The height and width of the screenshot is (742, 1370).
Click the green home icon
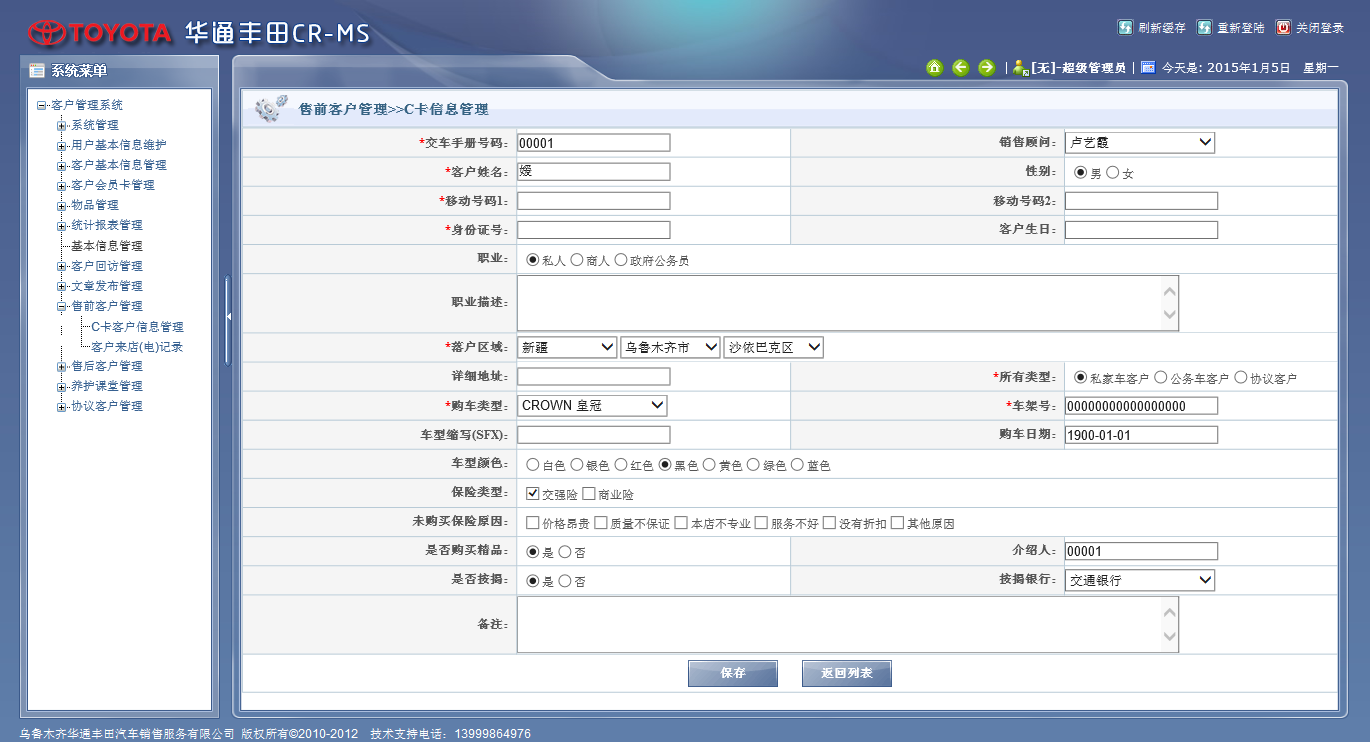[934, 68]
